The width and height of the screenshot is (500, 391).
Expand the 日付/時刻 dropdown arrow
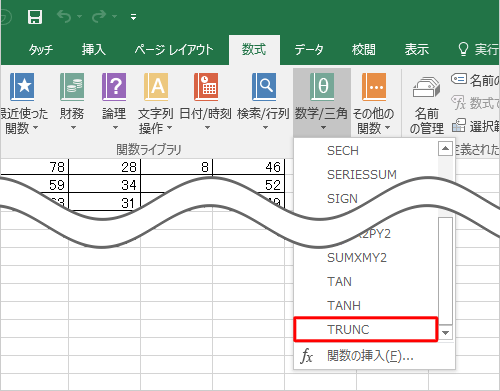tap(207, 128)
